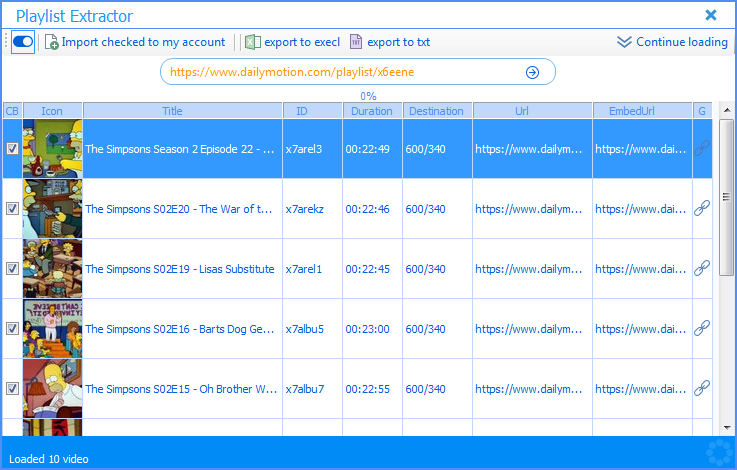Click the 600/340 destination in the S02E19 row
This screenshot has width=737, height=470.
[x=425, y=269]
